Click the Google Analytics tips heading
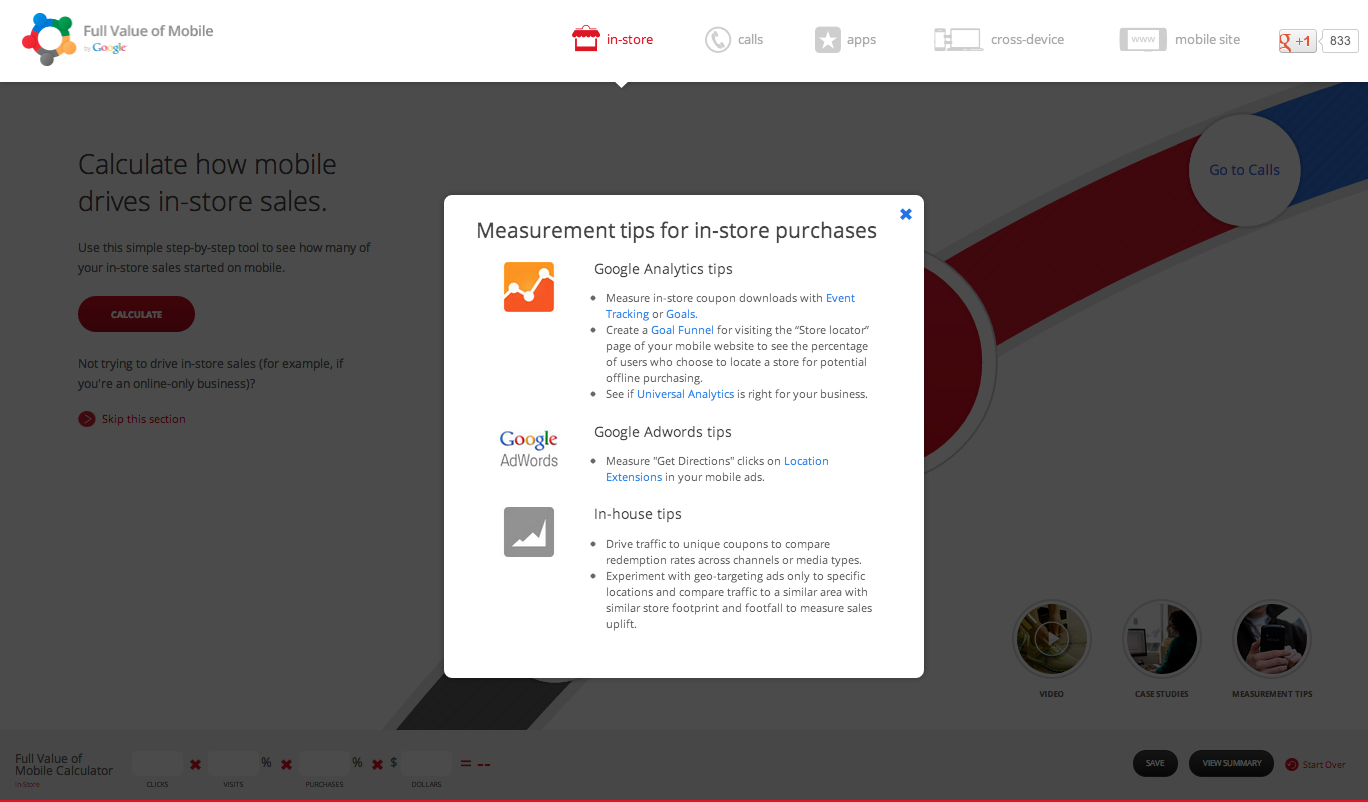This screenshot has width=1368, height=802. 663,269
